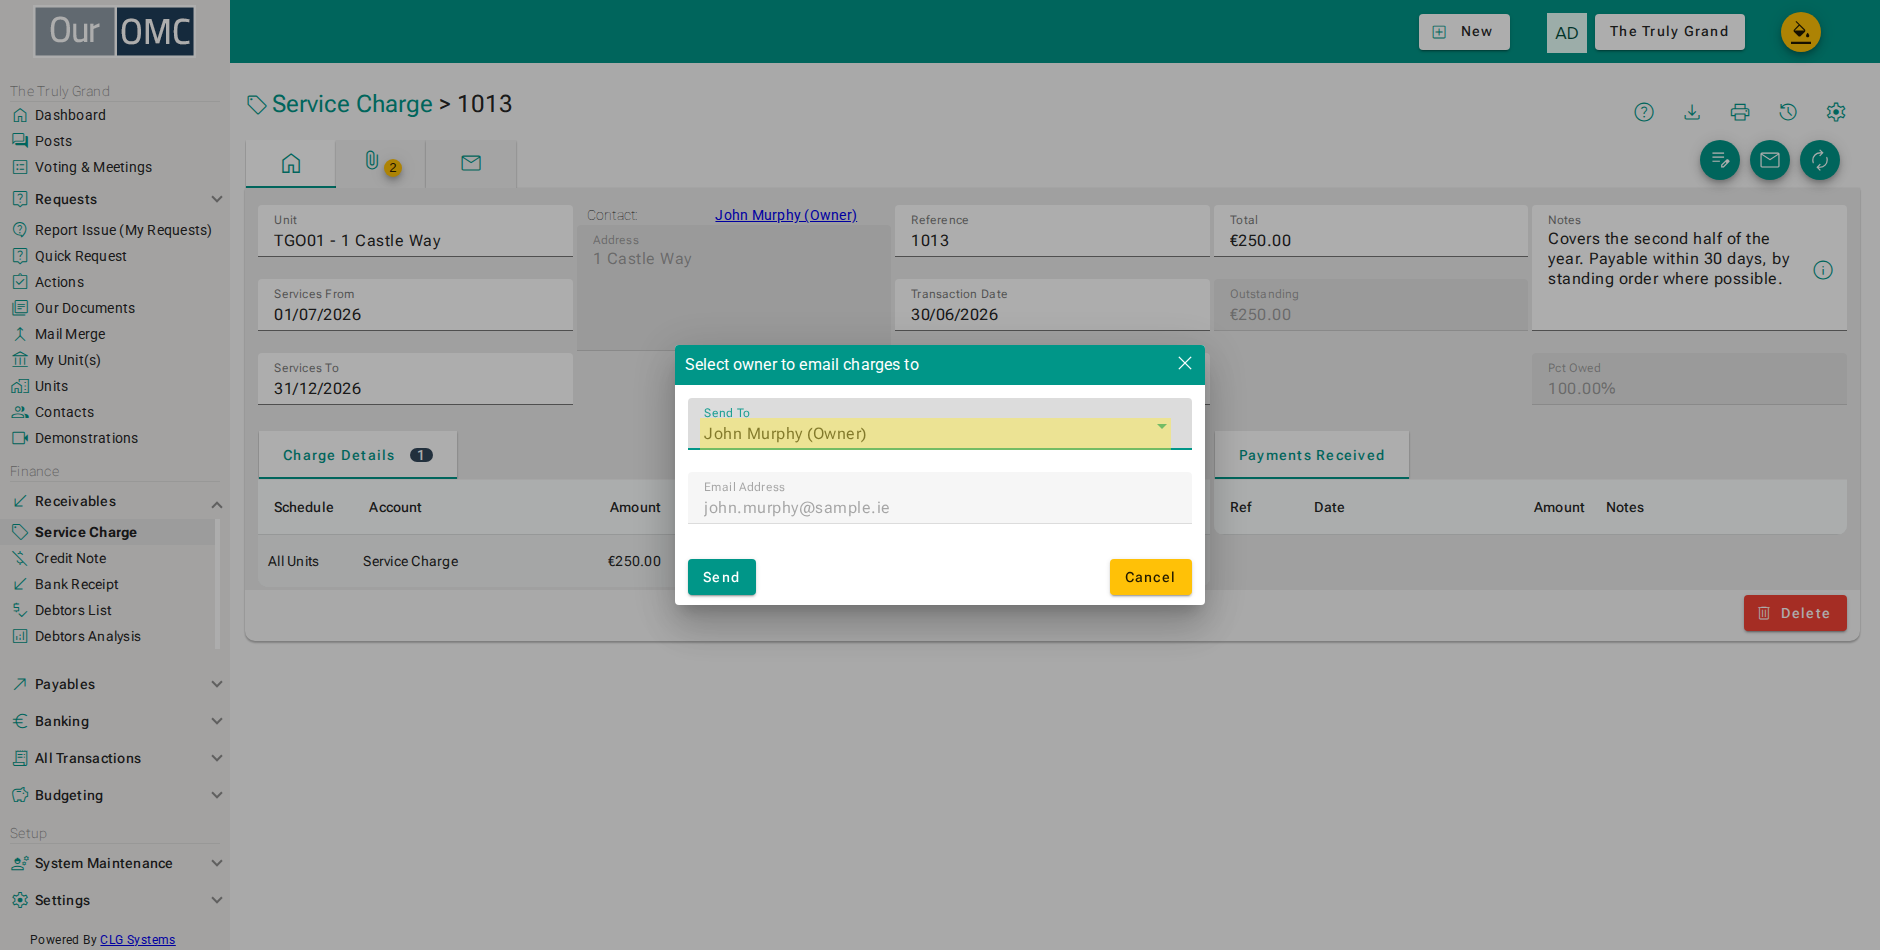Screen dimensions: 1880x950
Task: Click the round email envelope button
Action: pyautogui.click(x=1770, y=160)
